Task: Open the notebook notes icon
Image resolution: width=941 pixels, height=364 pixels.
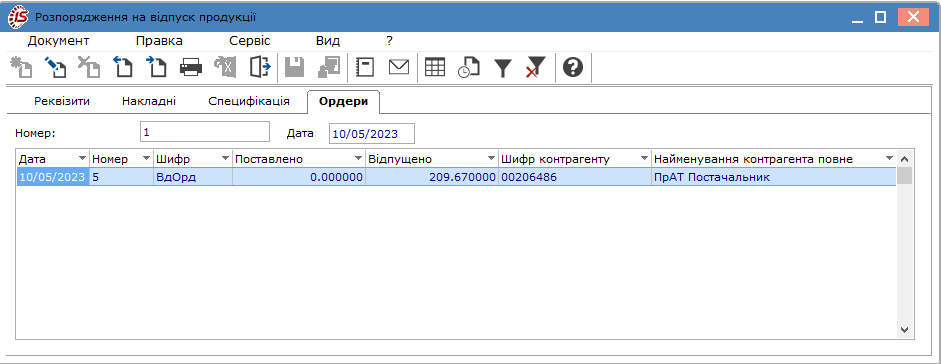Action: 365,67
